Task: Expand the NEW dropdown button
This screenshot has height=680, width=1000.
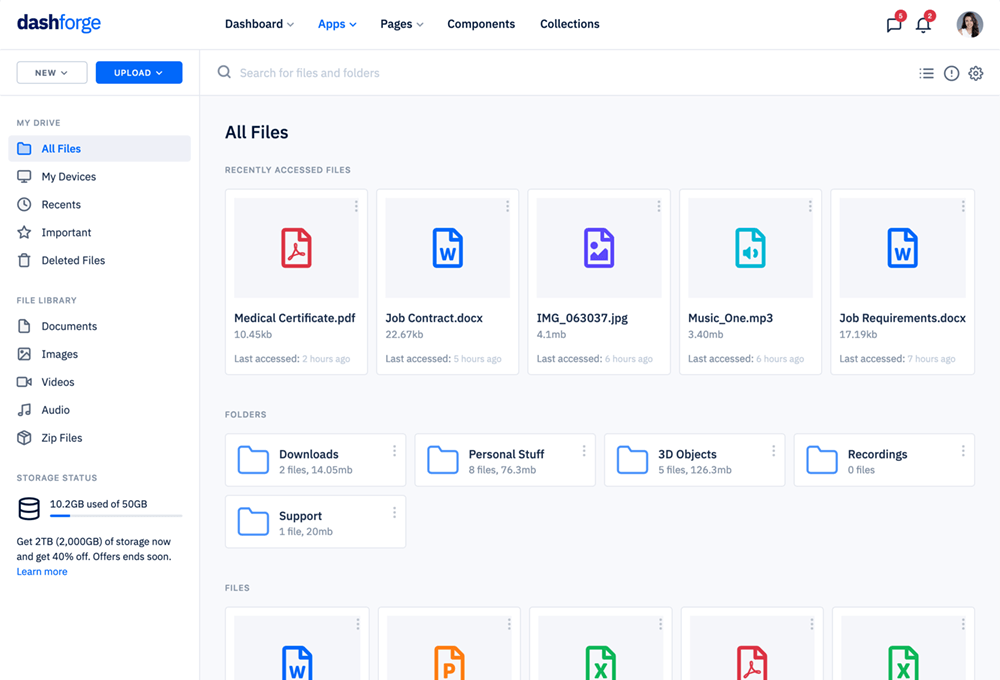Action: point(52,73)
